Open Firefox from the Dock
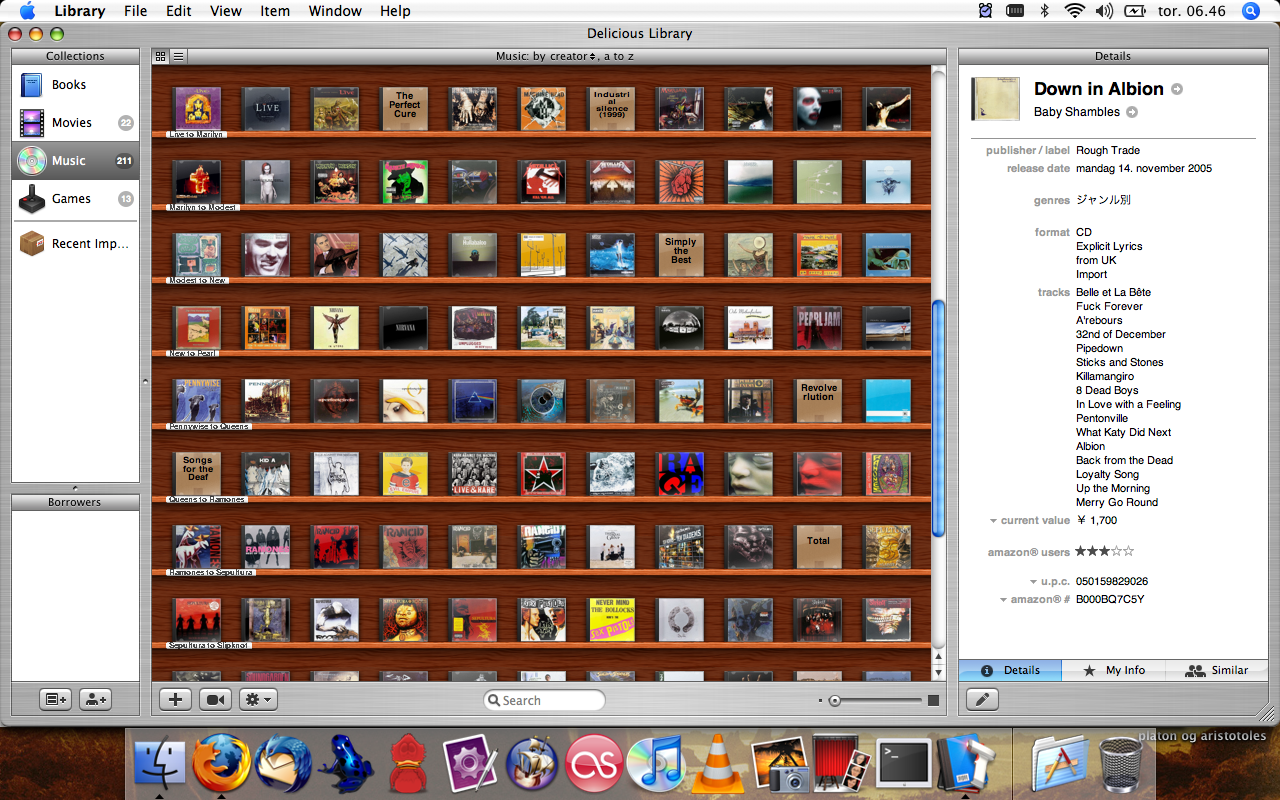 tap(221, 764)
